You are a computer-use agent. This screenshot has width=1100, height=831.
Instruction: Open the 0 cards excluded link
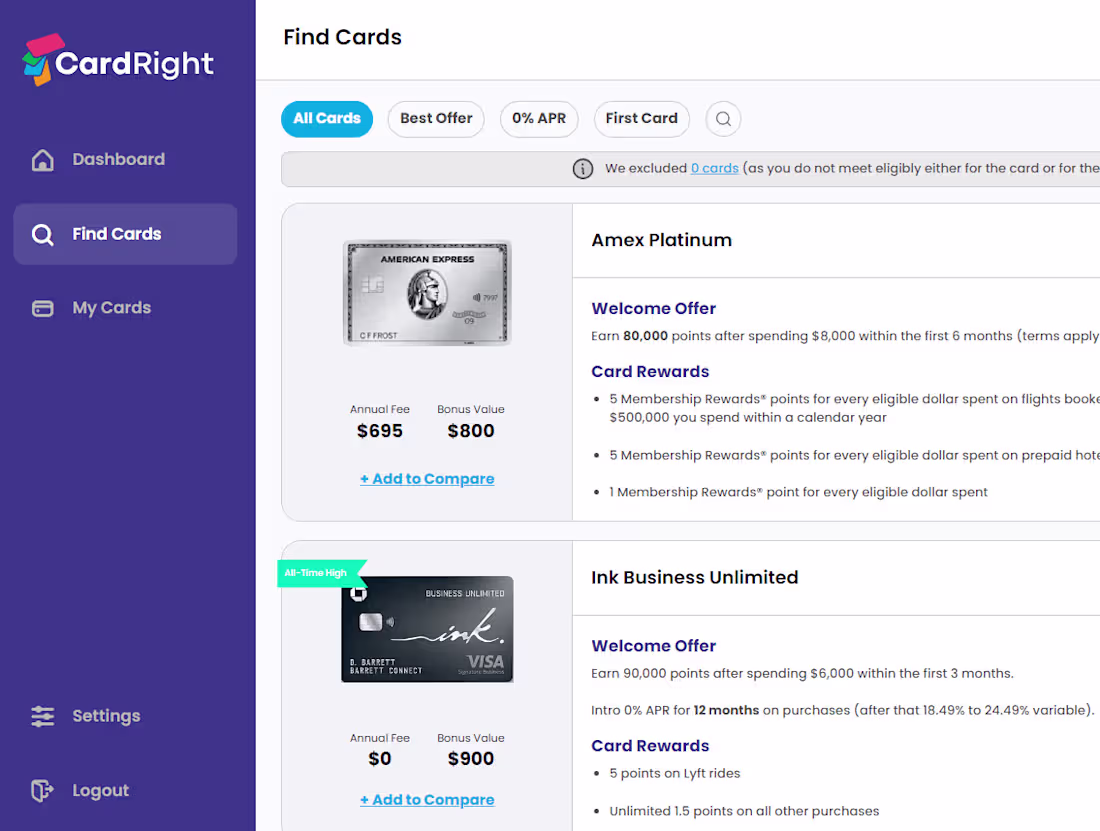pyautogui.click(x=714, y=168)
